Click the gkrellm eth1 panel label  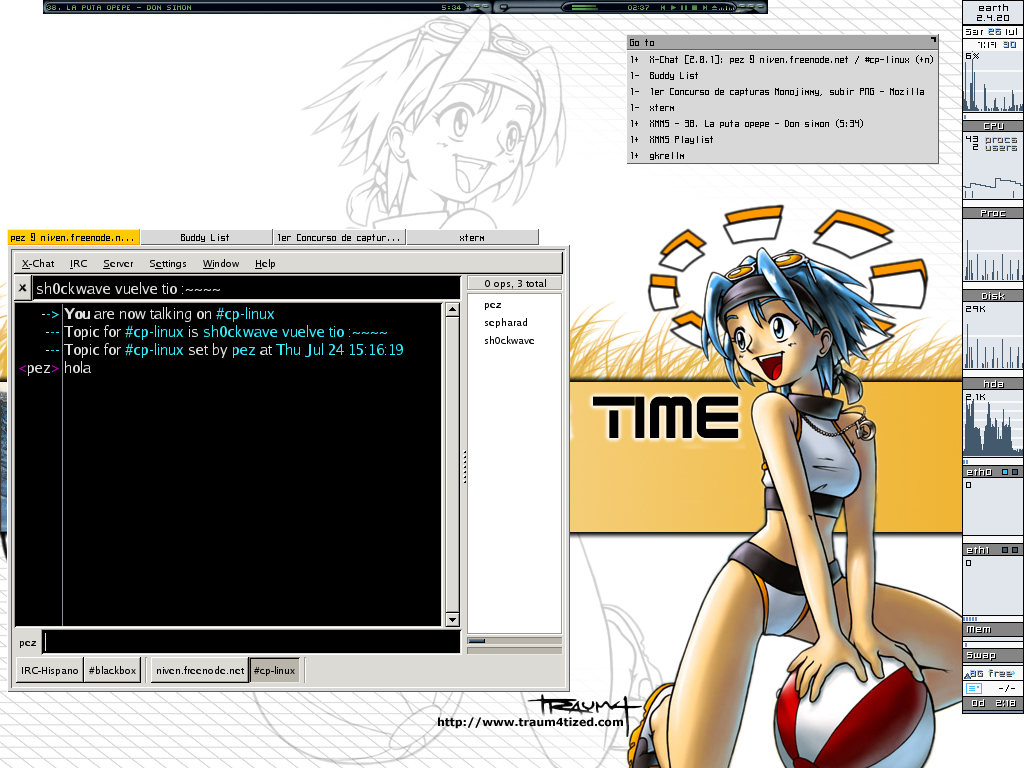click(979, 550)
